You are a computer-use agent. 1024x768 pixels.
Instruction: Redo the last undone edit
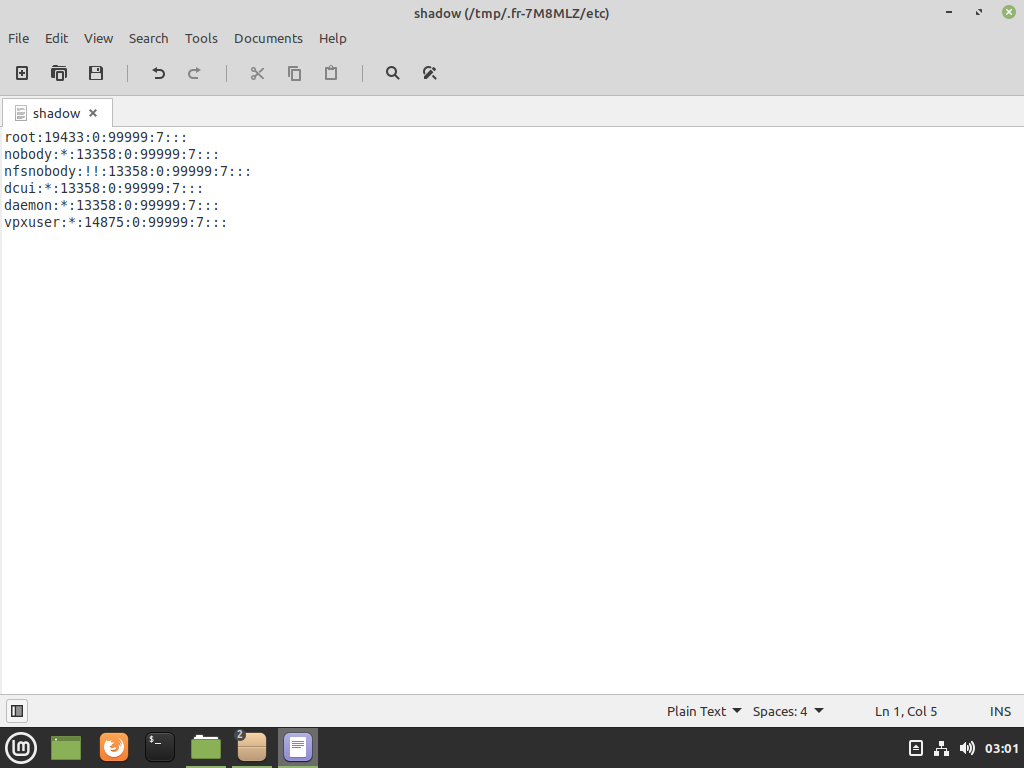tap(194, 73)
